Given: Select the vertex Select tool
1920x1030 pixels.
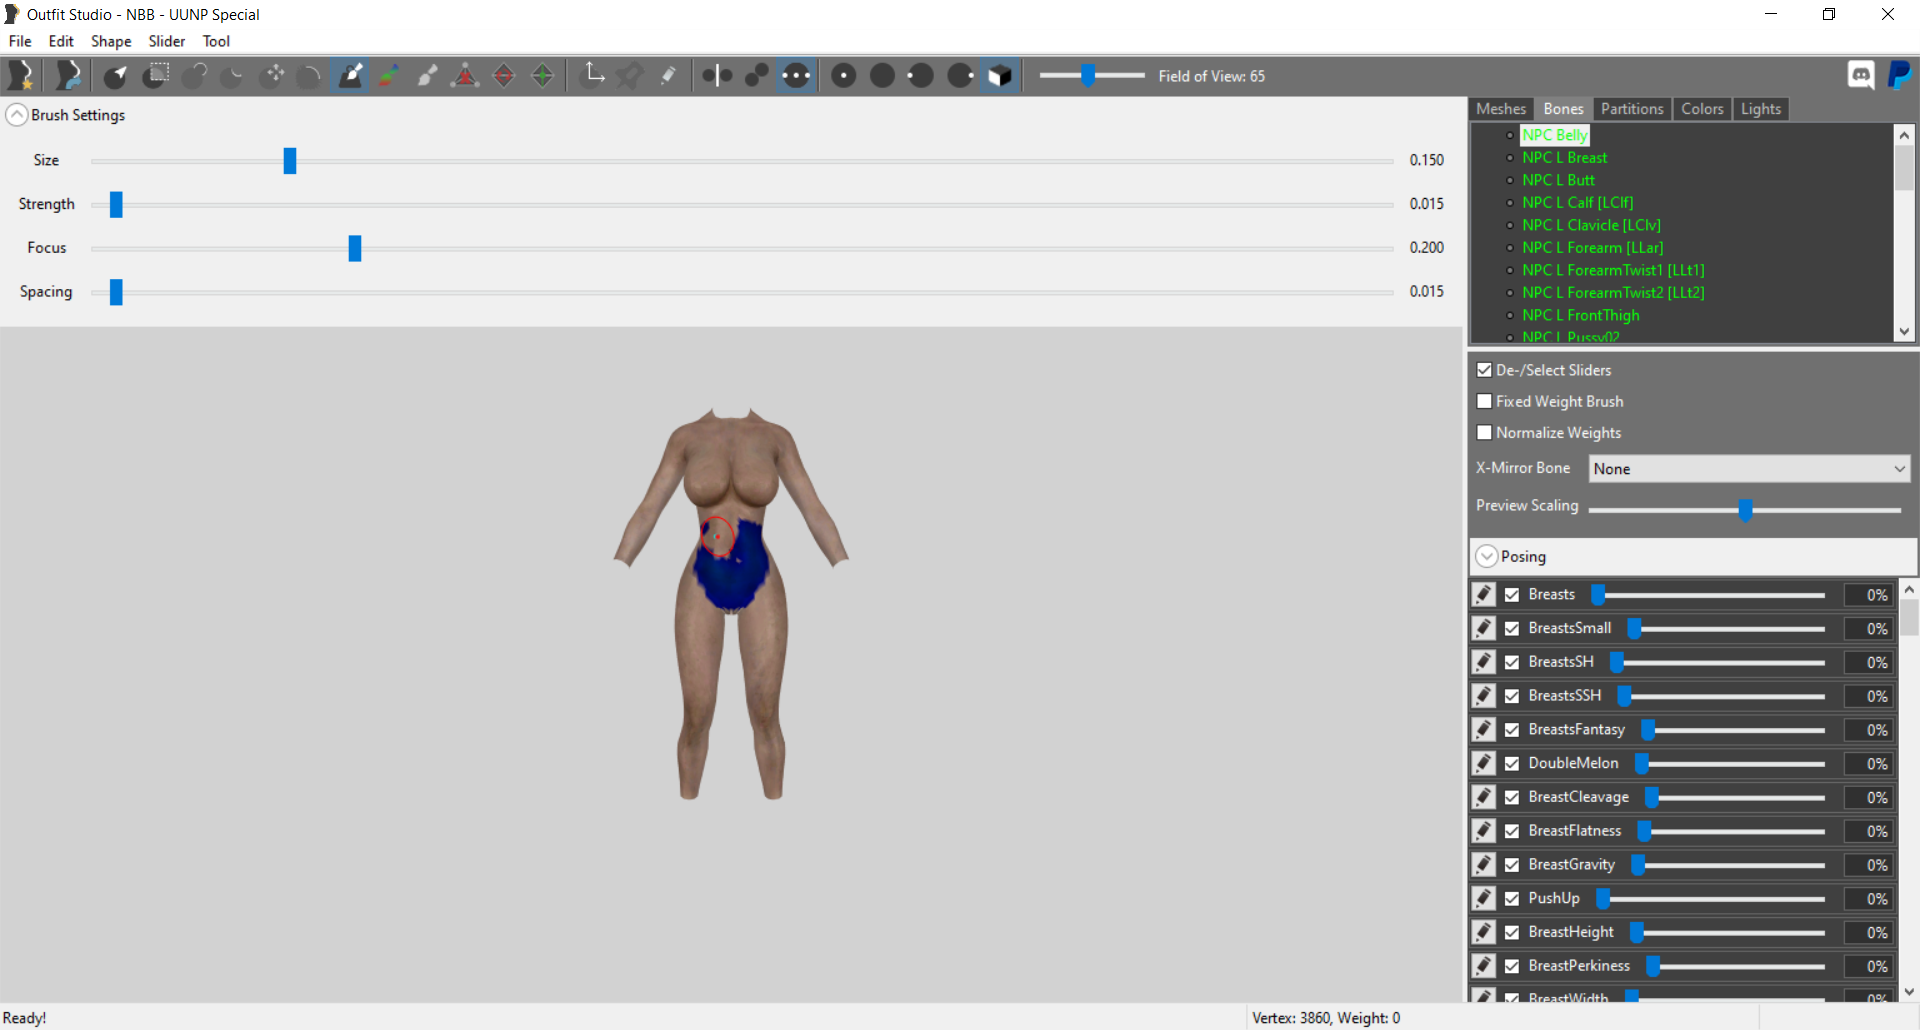Looking at the screenshot, I should tap(116, 75).
